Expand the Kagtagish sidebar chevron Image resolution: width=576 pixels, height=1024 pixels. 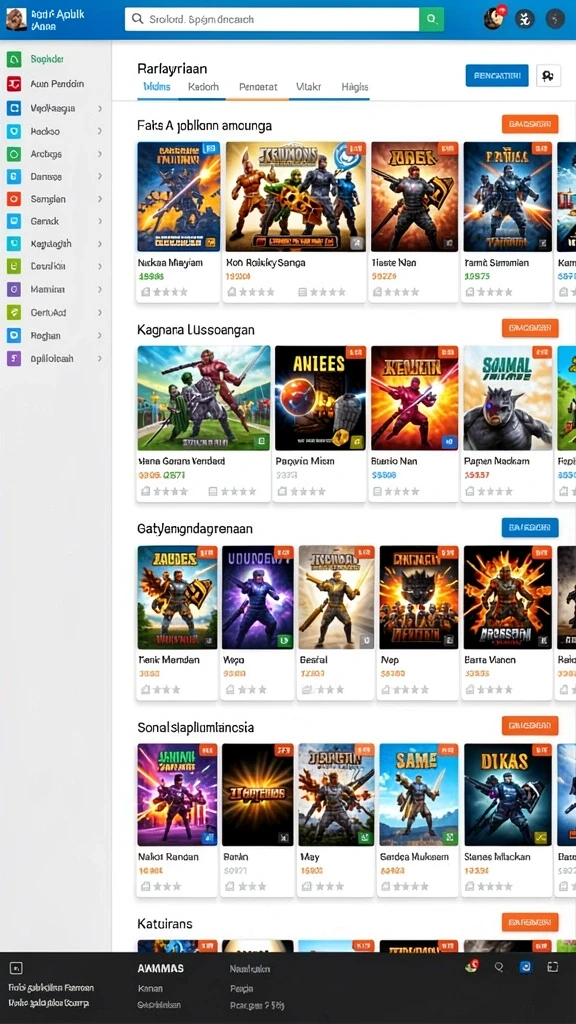coord(100,244)
